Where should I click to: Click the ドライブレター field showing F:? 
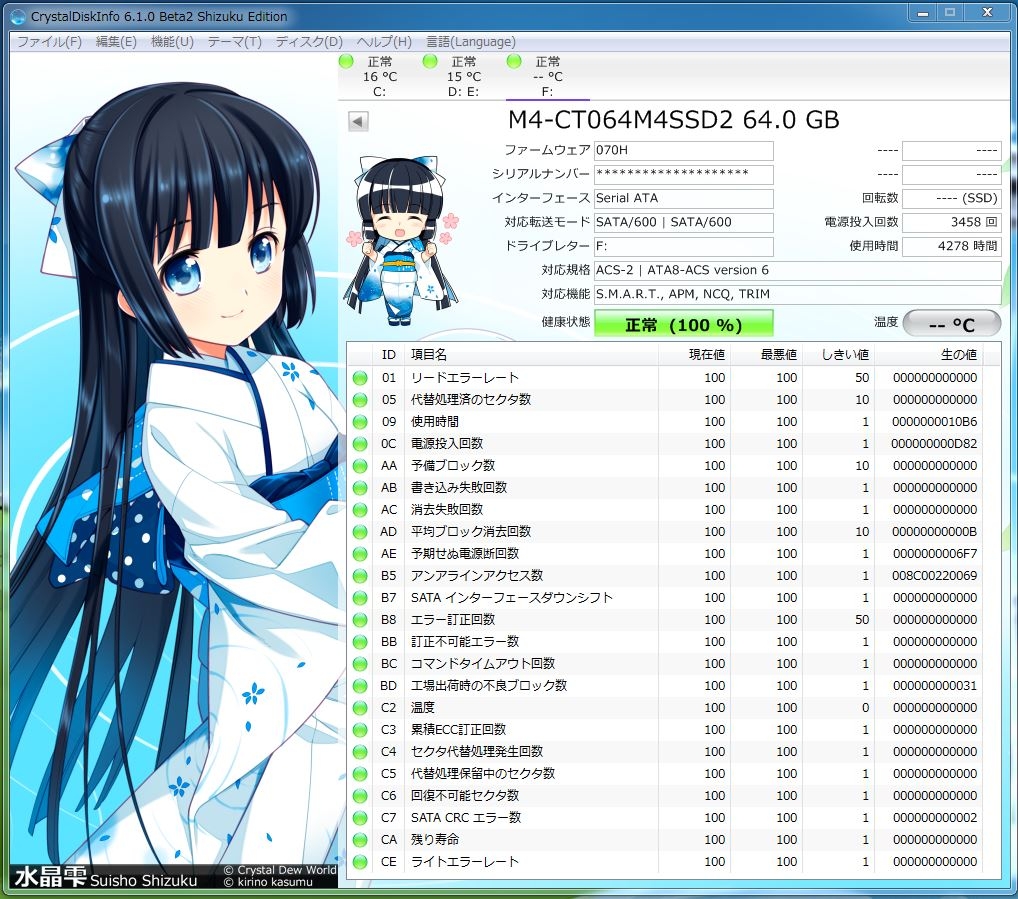684,247
